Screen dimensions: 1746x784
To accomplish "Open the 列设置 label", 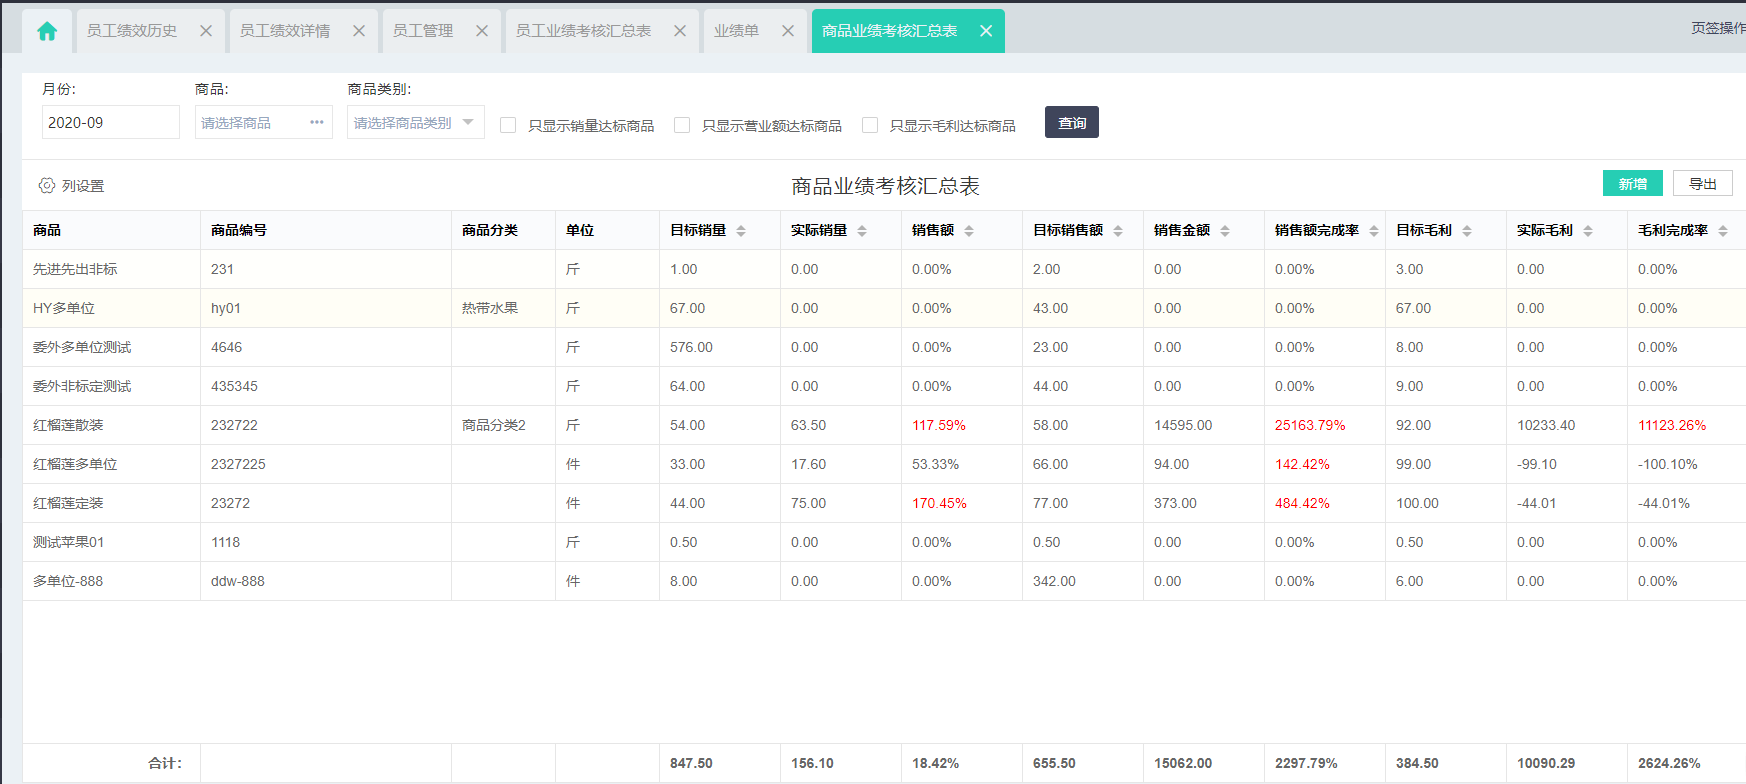I will point(83,186).
